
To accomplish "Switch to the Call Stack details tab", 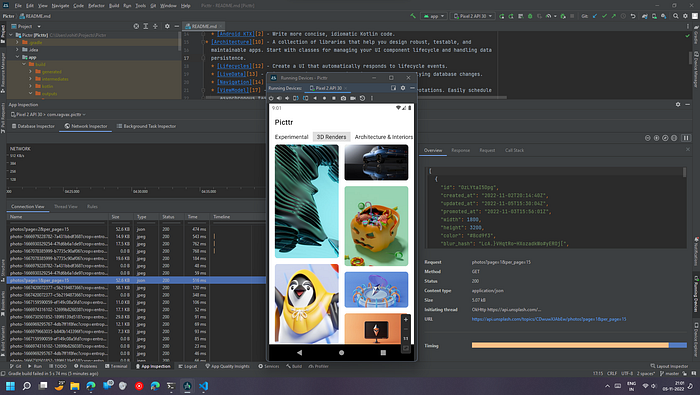I will [x=514, y=150].
